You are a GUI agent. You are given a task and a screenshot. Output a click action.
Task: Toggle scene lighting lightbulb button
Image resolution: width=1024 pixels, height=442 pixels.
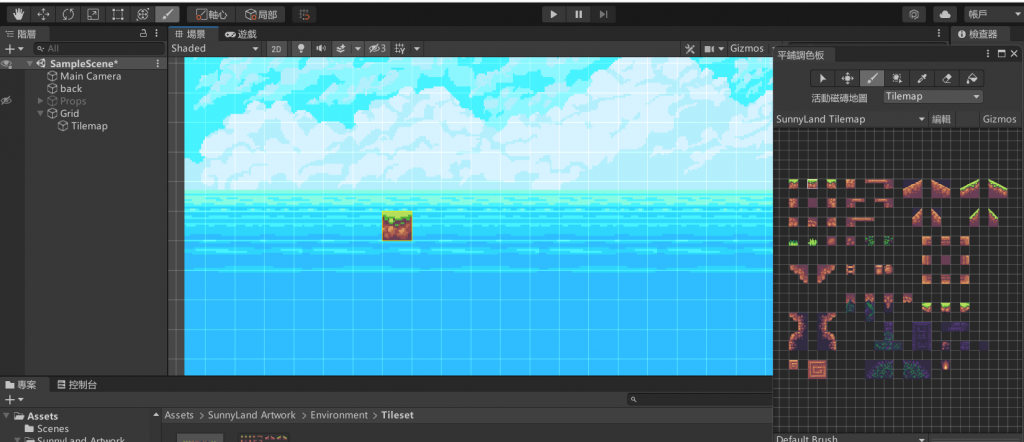[x=301, y=48]
